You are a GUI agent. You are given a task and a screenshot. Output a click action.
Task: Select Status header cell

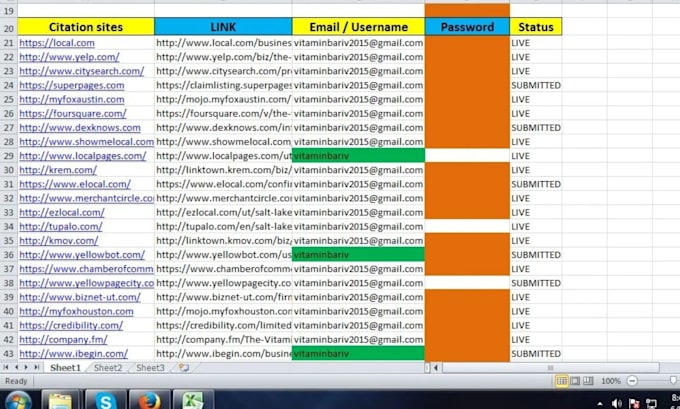coord(536,27)
